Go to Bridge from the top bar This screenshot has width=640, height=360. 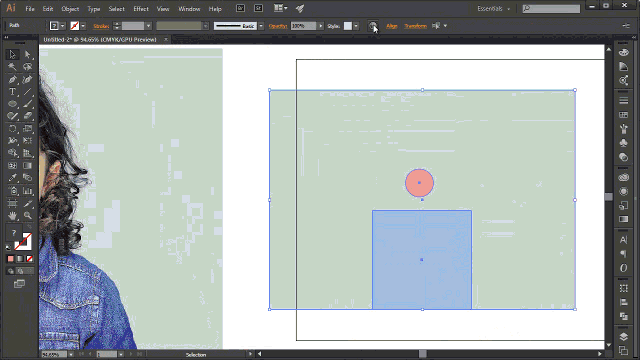[240, 8]
